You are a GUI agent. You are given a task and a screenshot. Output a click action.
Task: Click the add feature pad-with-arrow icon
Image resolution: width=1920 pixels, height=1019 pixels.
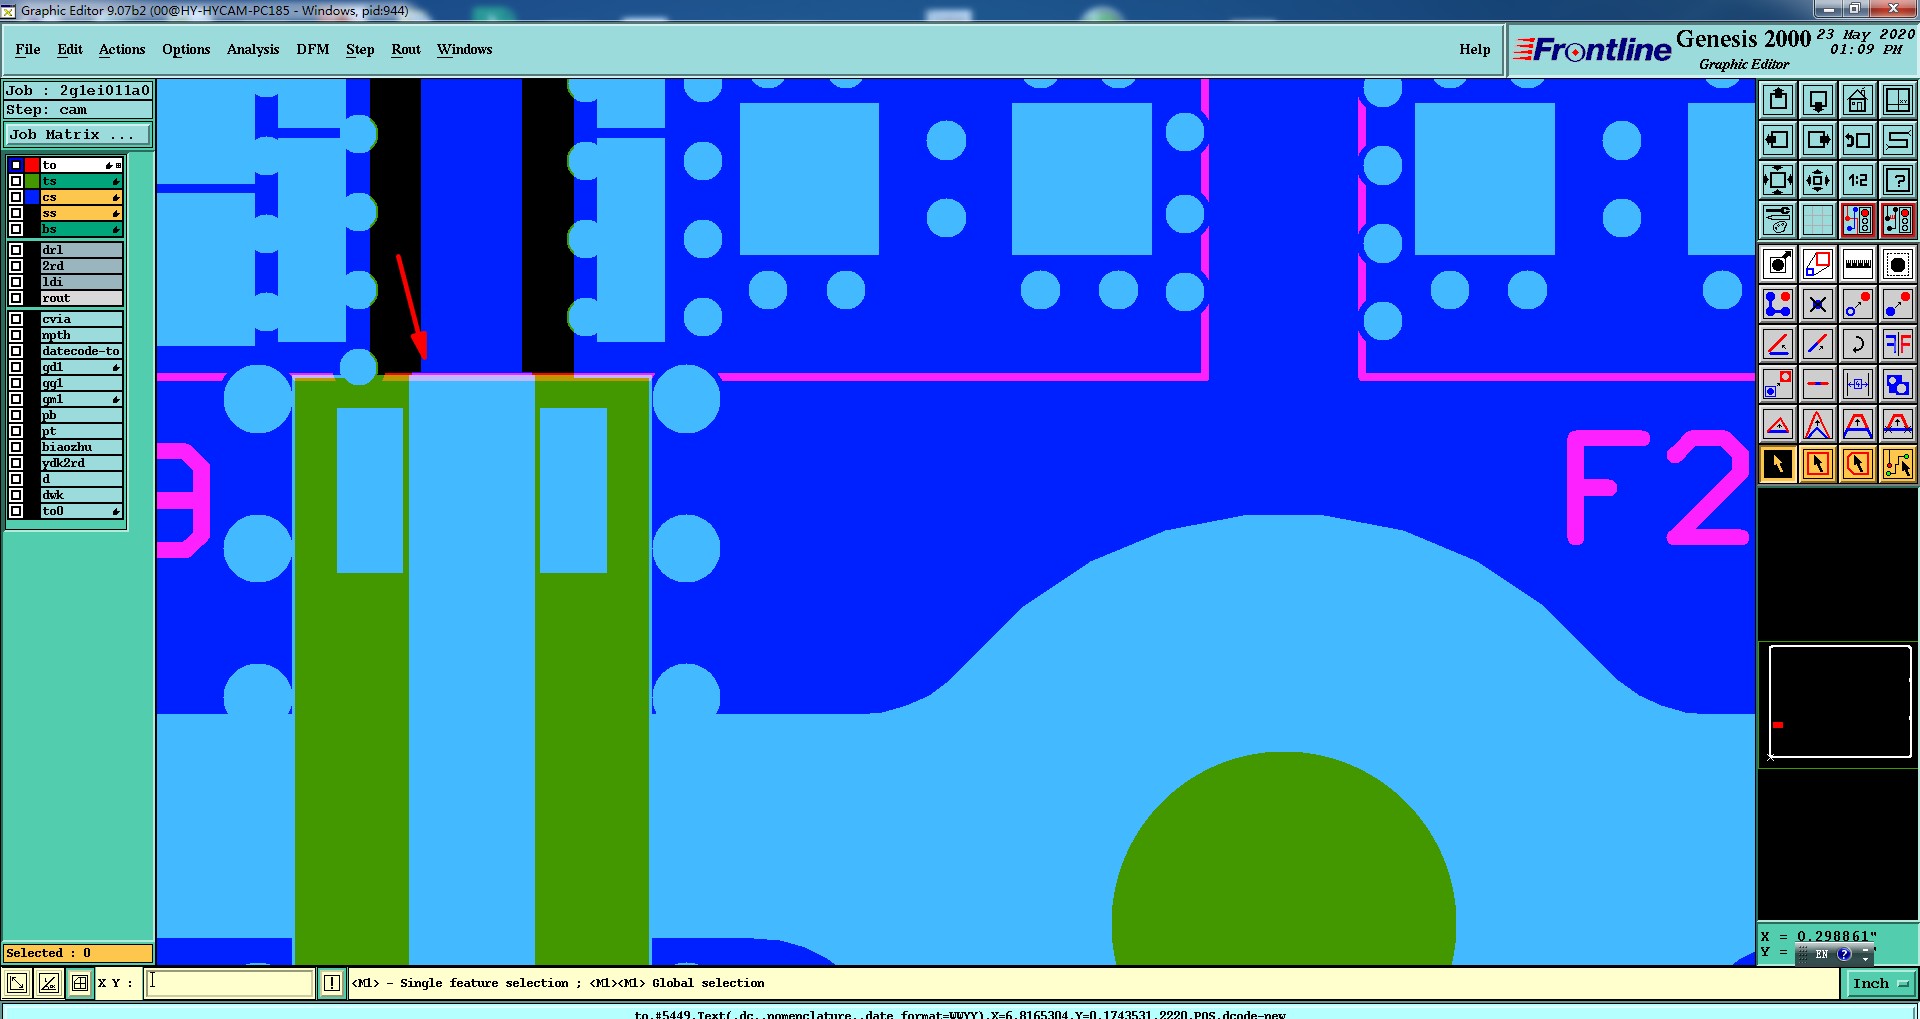(1778, 265)
